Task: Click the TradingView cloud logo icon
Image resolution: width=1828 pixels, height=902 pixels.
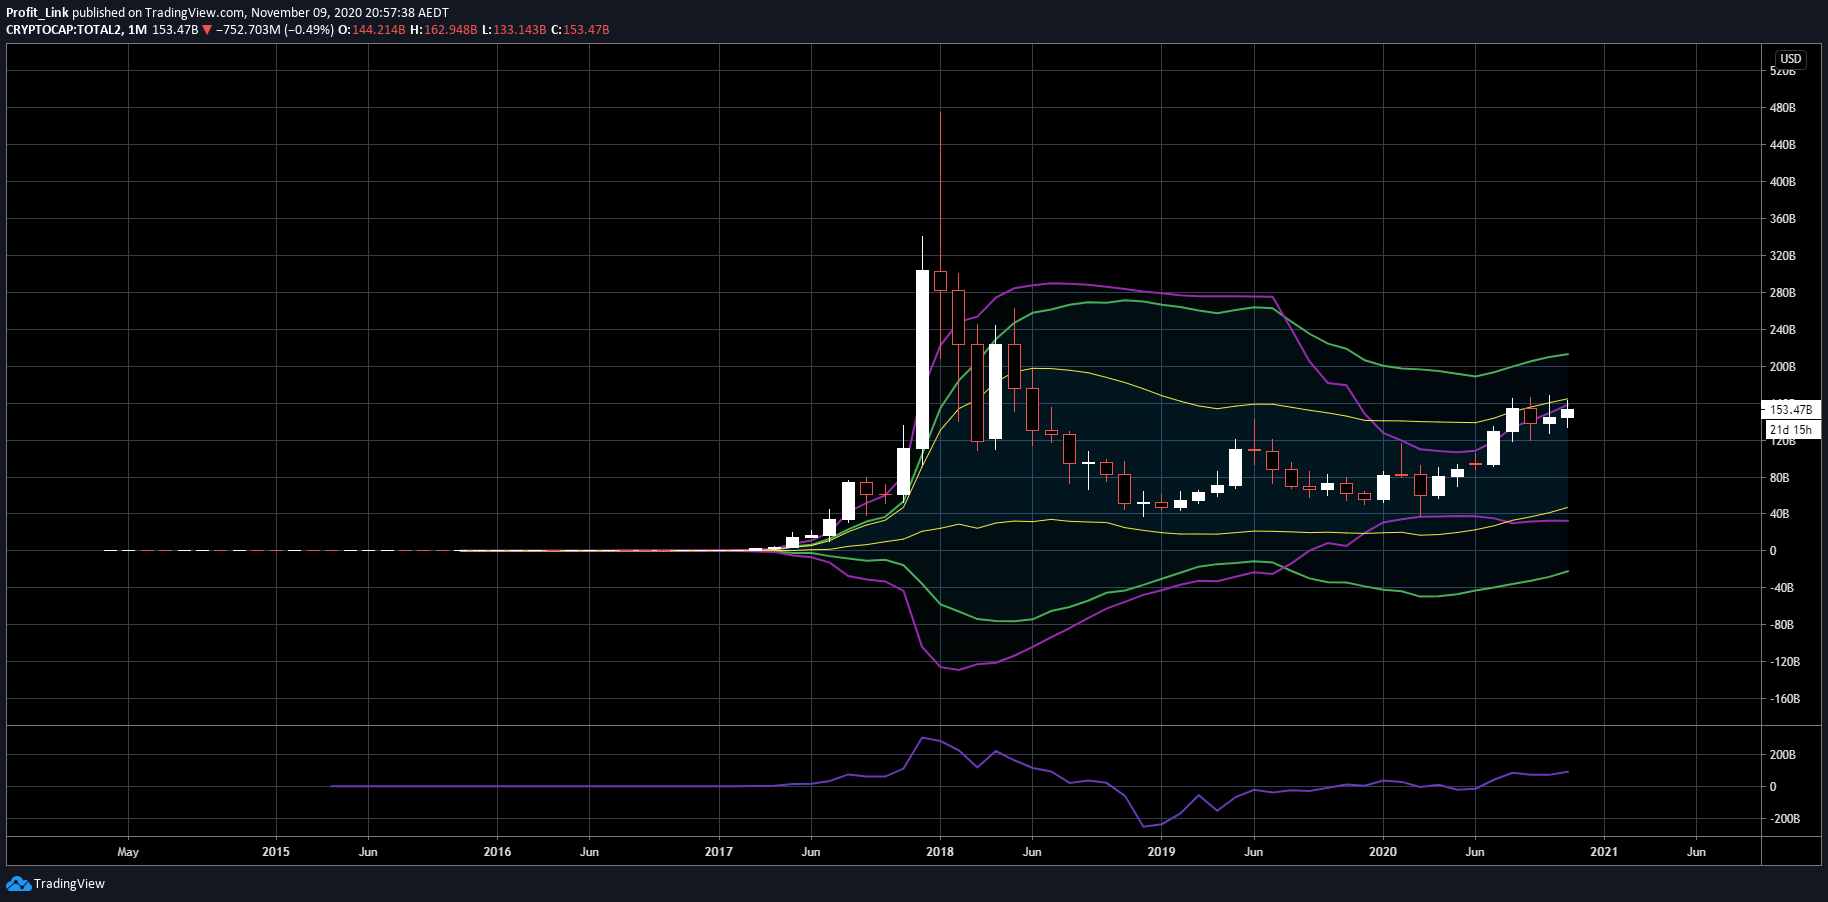Action: click(18, 883)
